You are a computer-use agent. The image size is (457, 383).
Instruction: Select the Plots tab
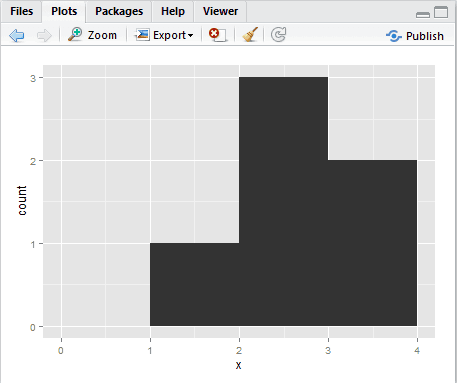(64, 11)
